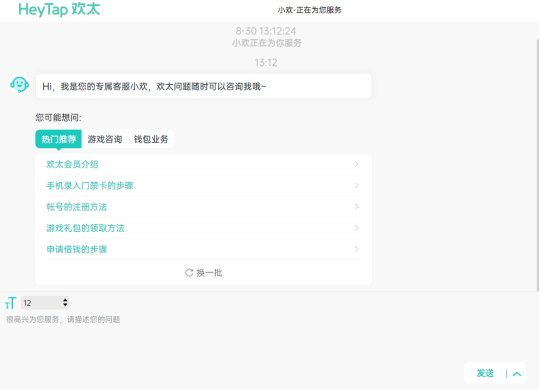Click the 小欢-正在为您服务 header title

coord(309,10)
